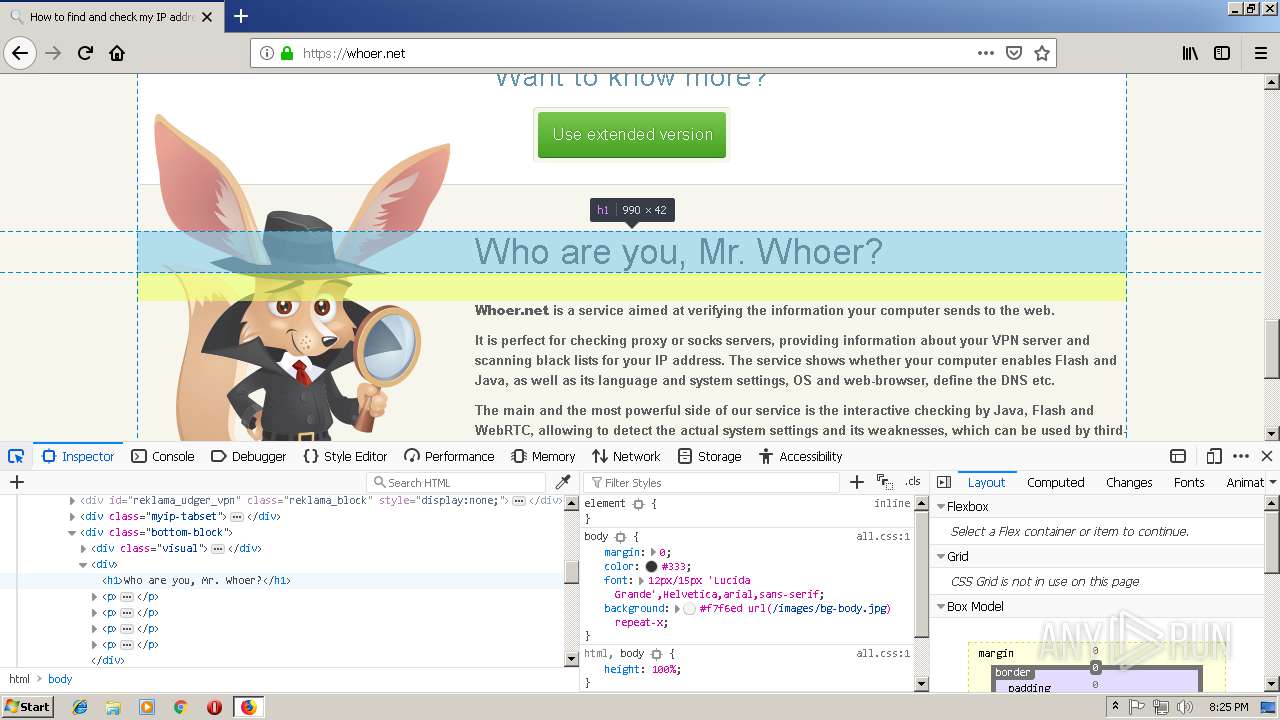Choose the iframe target for the toolbox
1280x720 pixels.
[x=1178, y=456]
